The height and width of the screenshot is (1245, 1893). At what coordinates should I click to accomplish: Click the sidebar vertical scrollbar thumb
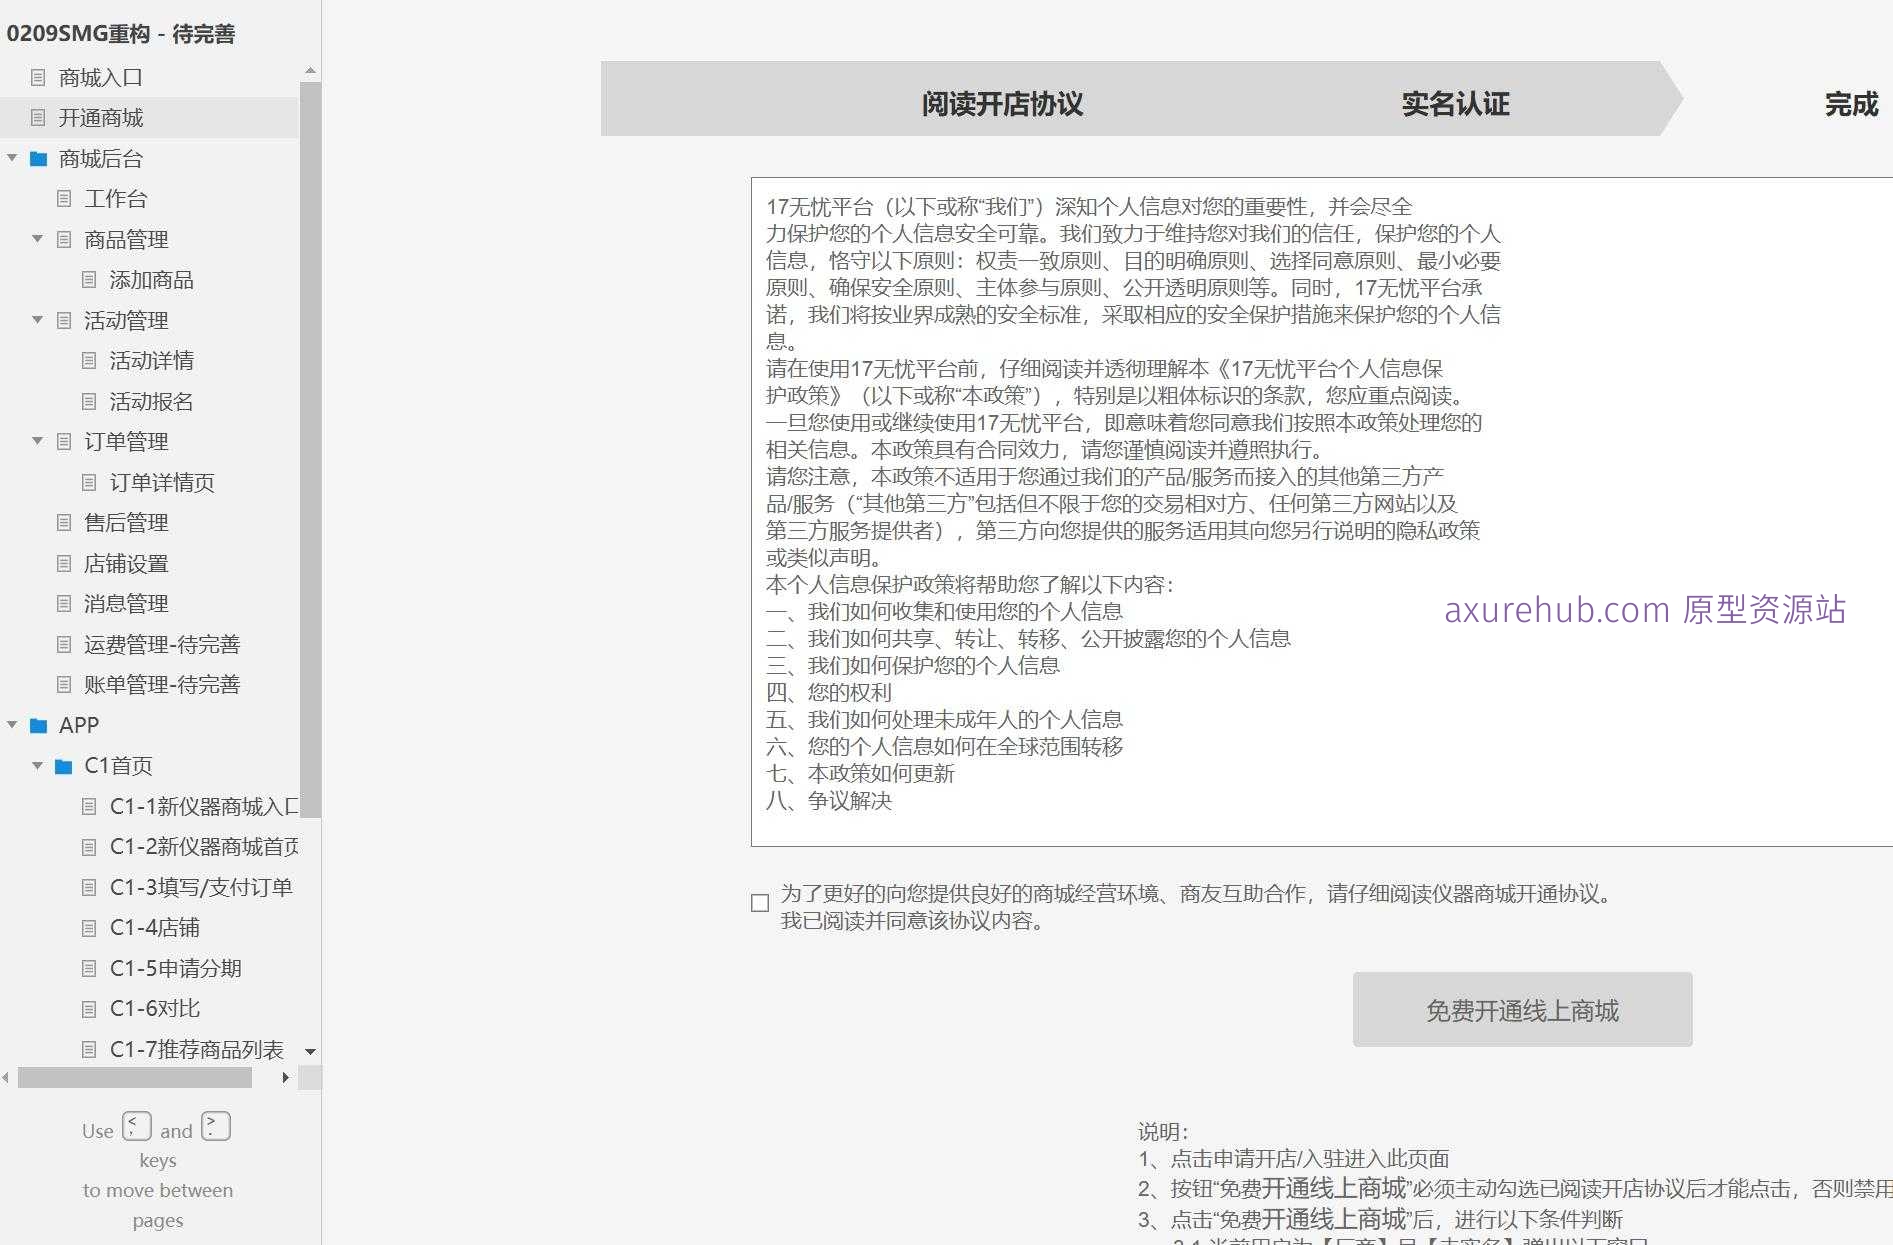[310, 450]
